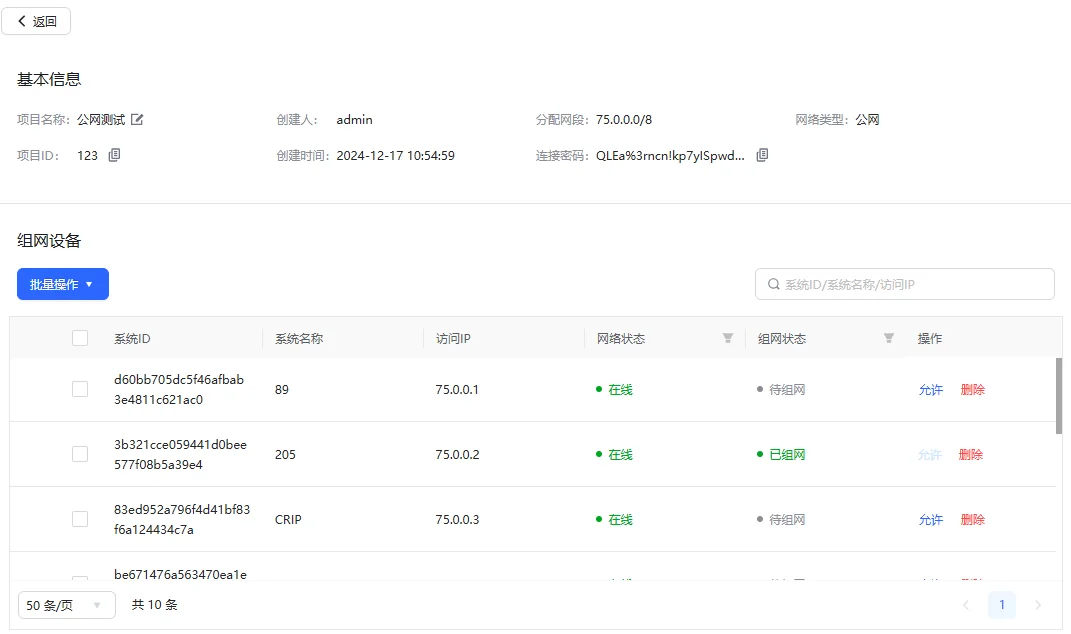Click the creation time 2024-12-17 10:54:59

[x=395, y=156]
